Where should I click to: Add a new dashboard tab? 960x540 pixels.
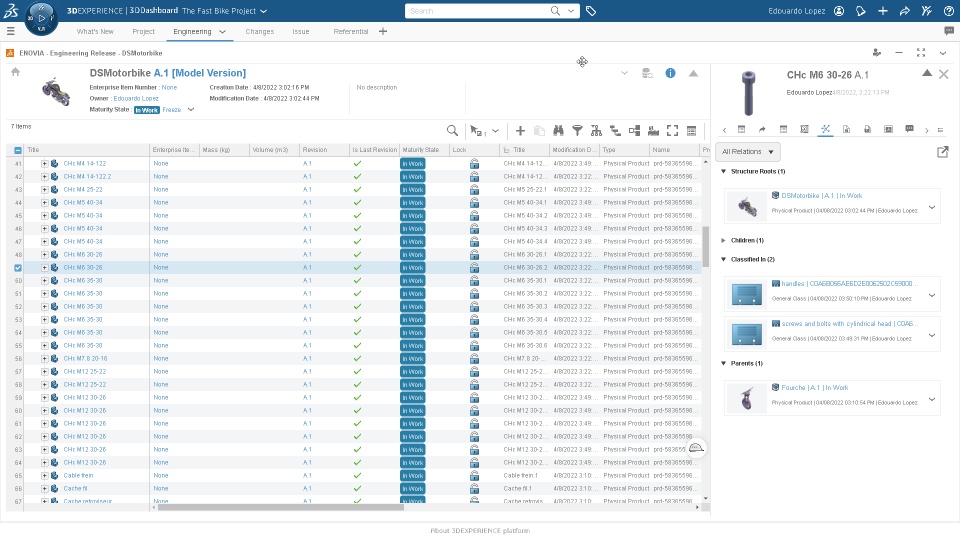(x=383, y=31)
